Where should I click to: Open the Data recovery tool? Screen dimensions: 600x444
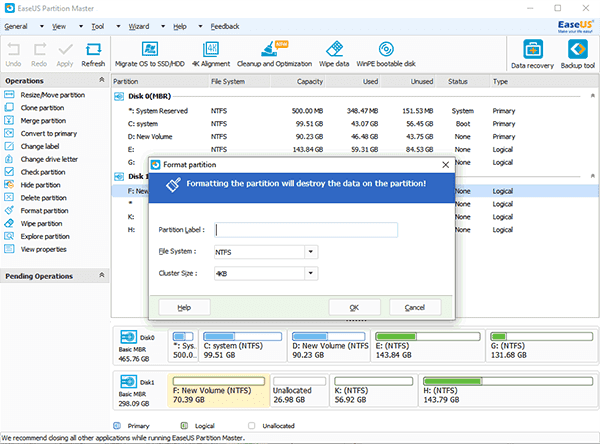(x=532, y=54)
